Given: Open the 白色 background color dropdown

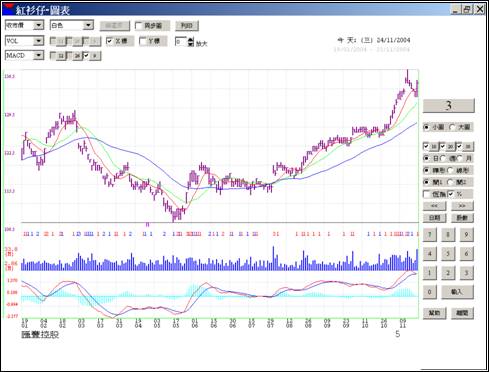Looking at the screenshot, I should pyautogui.click(x=88, y=25).
